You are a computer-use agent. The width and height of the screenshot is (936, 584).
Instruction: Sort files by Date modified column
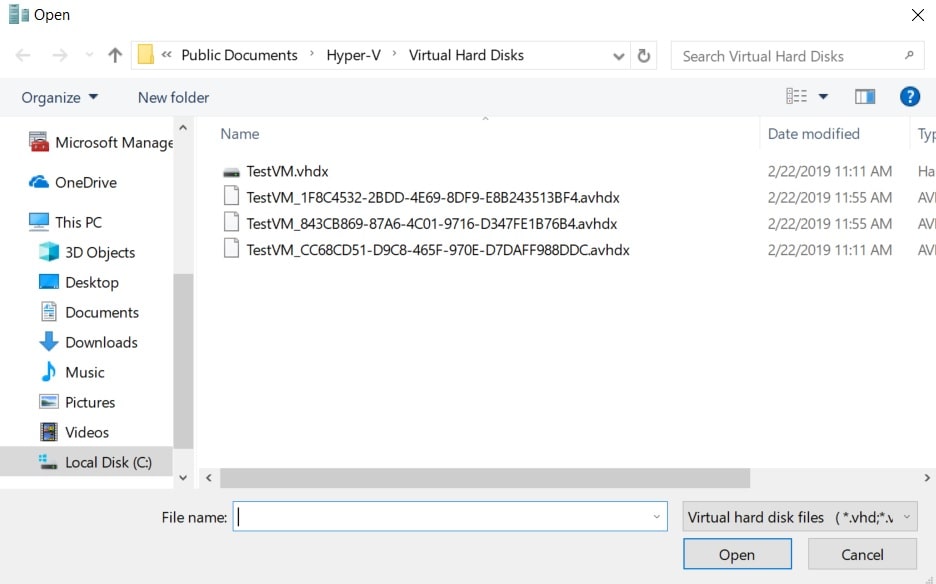[813, 134]
